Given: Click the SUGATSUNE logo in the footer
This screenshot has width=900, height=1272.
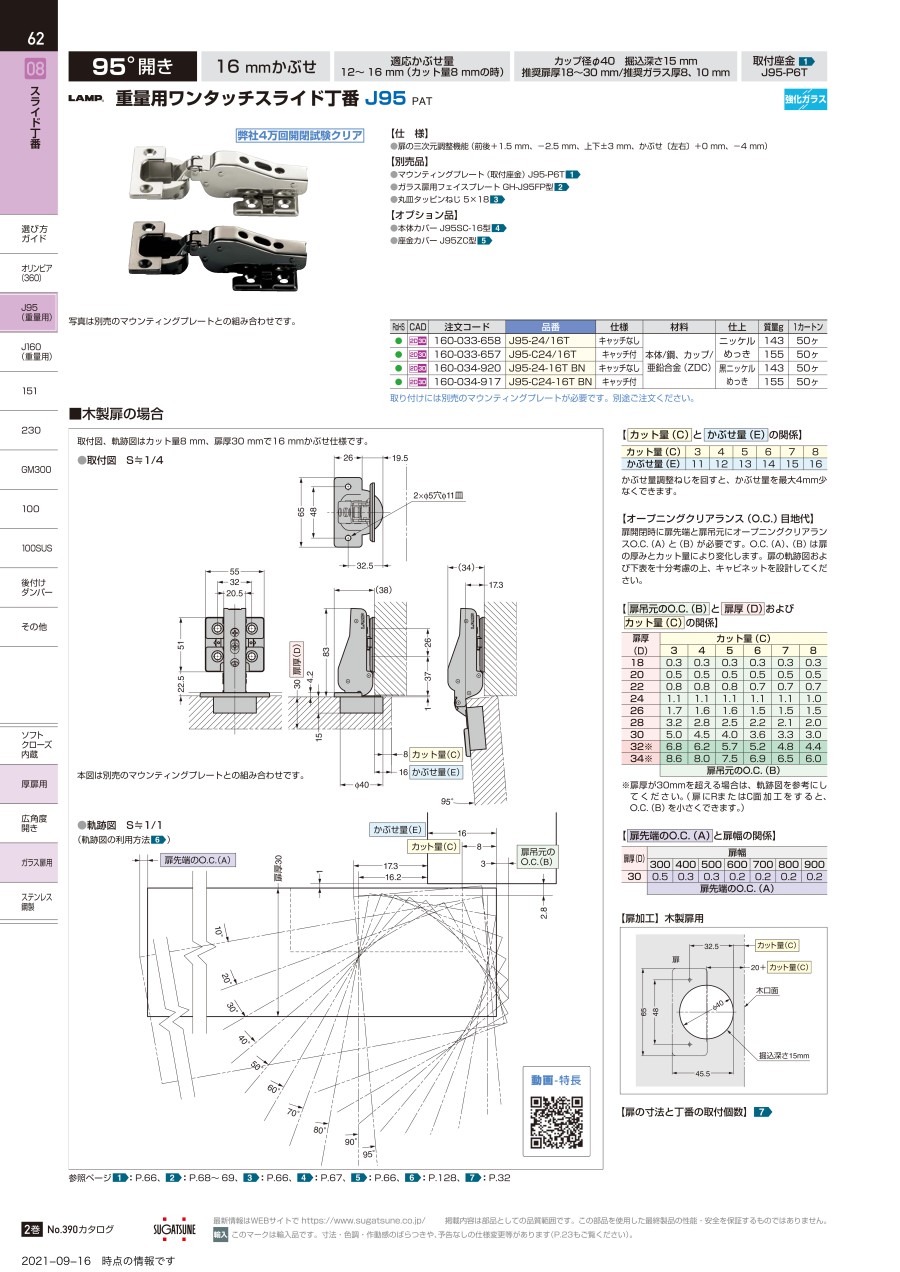Looking at the screenshot, I should 176,1228.
